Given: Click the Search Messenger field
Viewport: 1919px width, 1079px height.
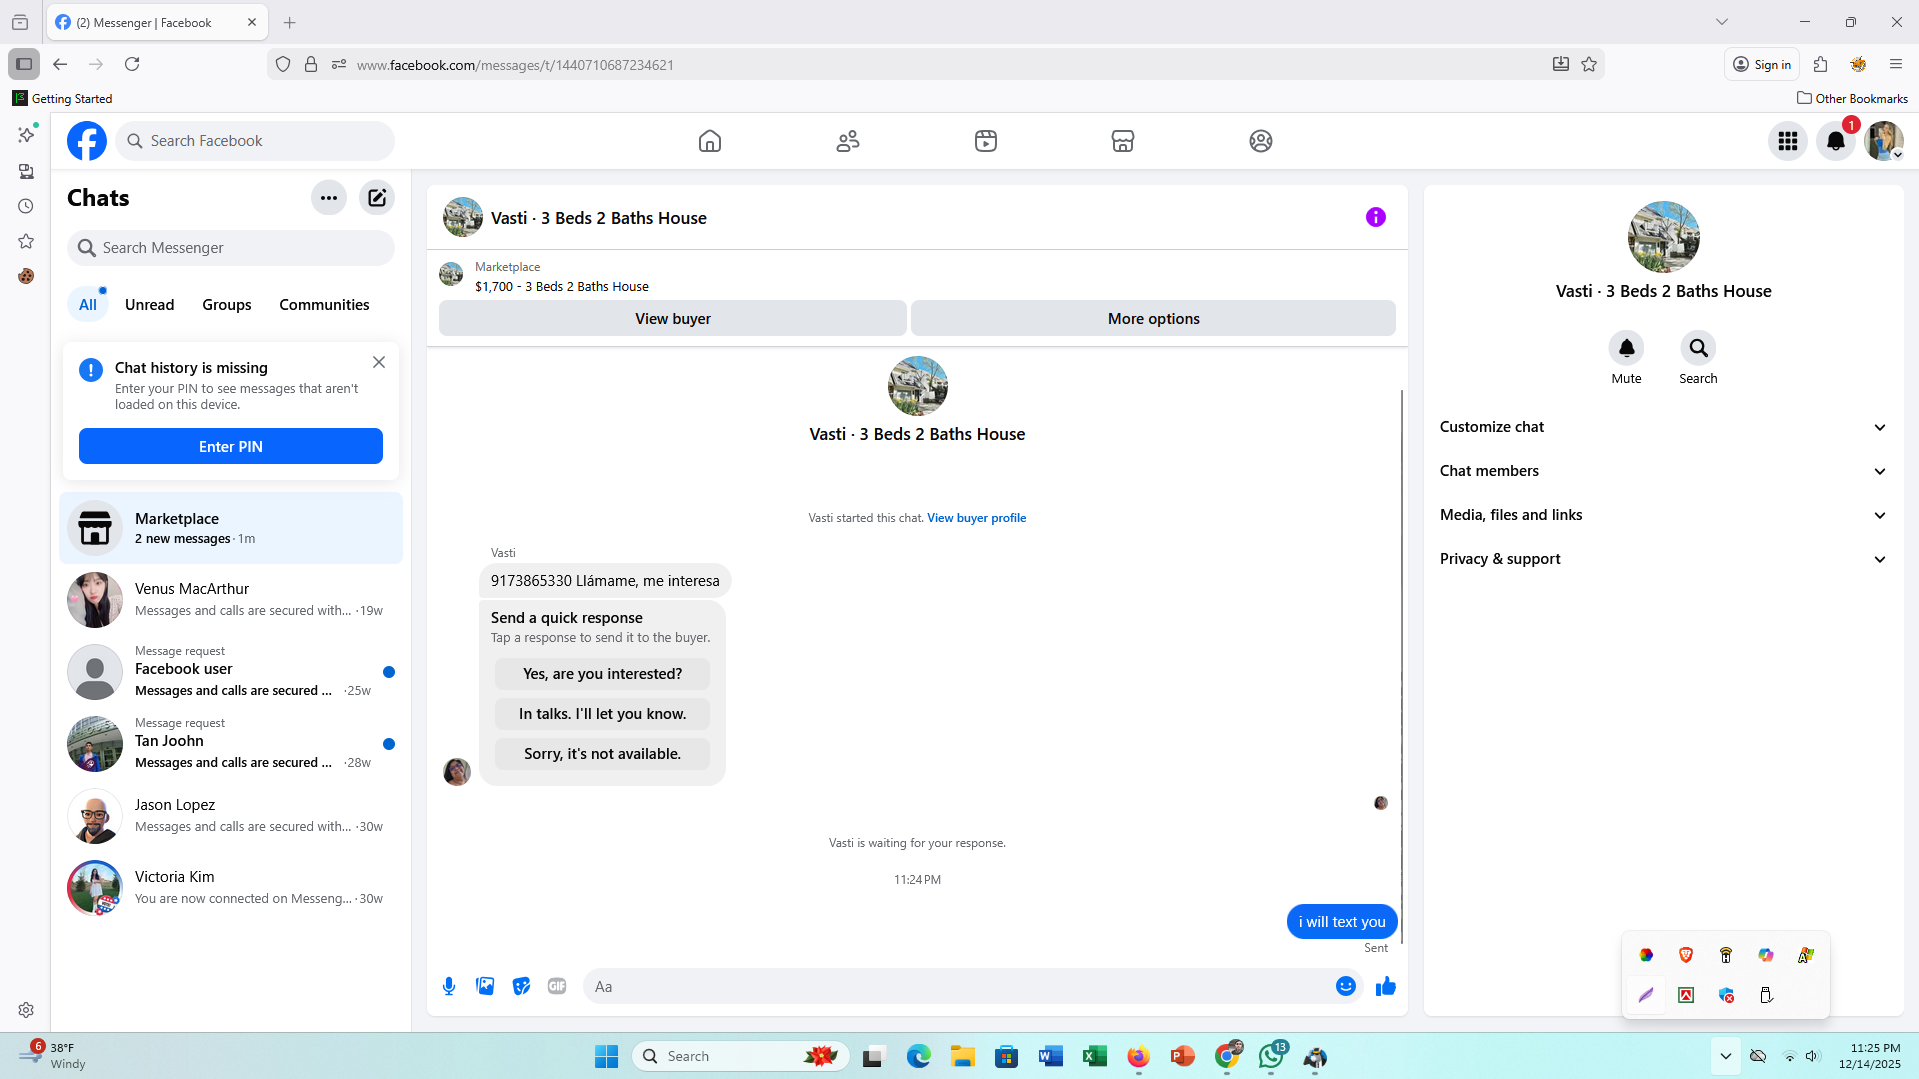Looking at the screenshot, I should [x=231, y=248].
